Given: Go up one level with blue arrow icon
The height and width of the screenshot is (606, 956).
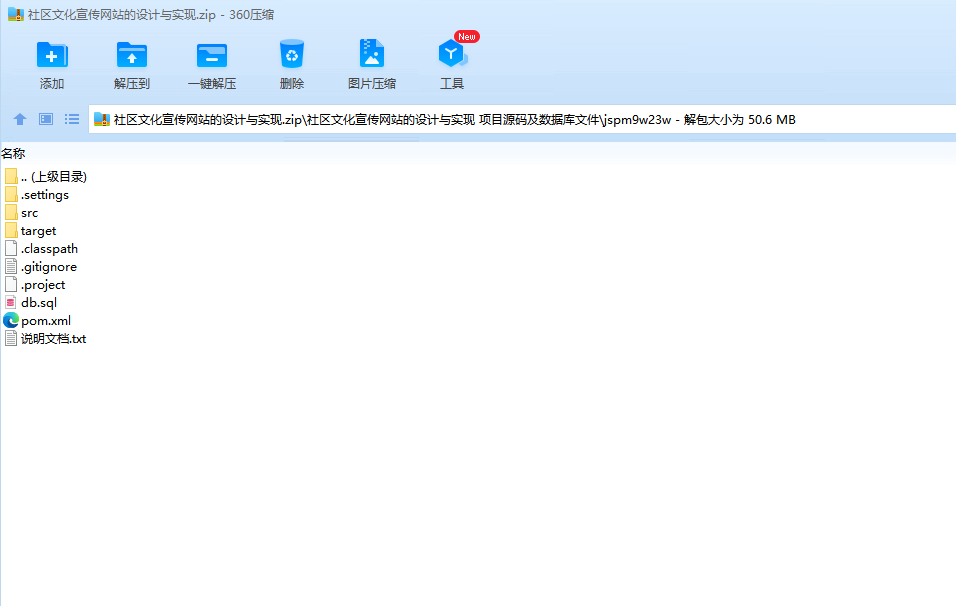Looking at the screenshot, I should pyautogui.click(x=20, y=119).
